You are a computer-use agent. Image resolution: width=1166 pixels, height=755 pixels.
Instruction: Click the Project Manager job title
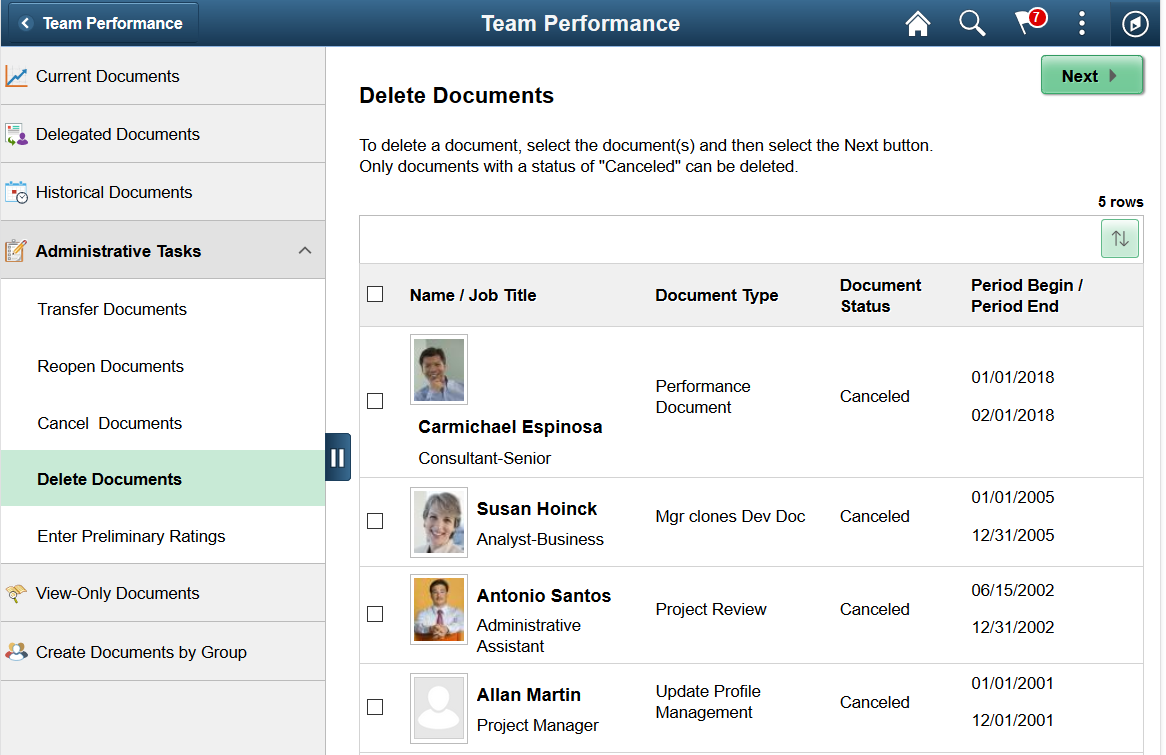click(538, 725)
